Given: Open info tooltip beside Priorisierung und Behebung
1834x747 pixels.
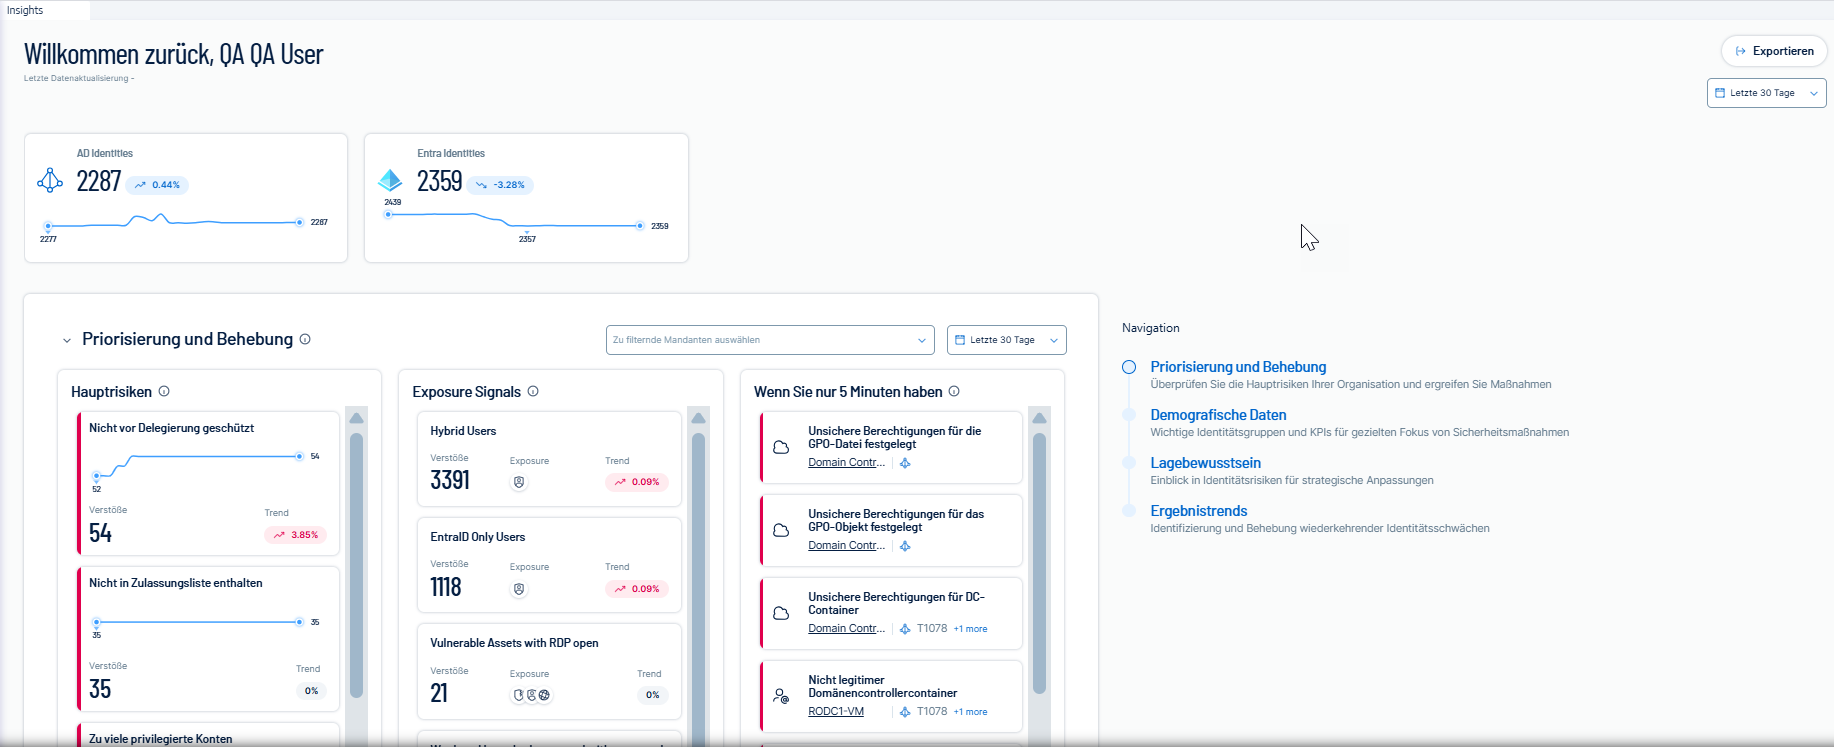Looking at the screenshot, I should [x=305, y=339].
